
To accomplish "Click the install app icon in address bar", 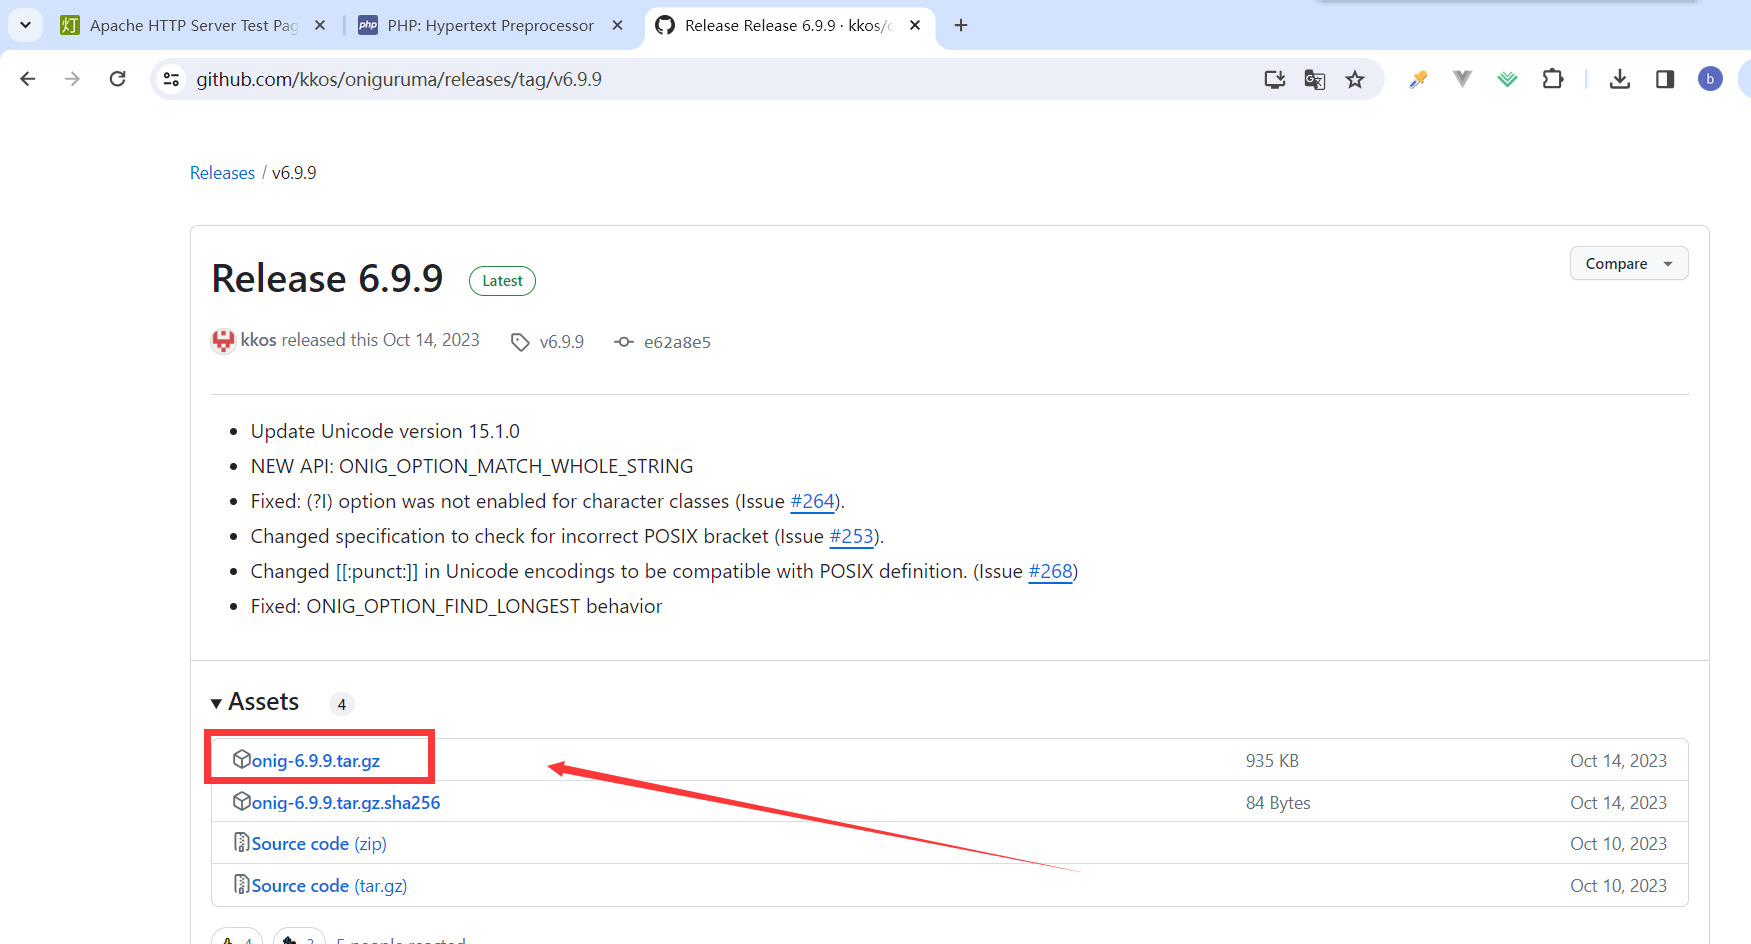I will click(1275, 79).
